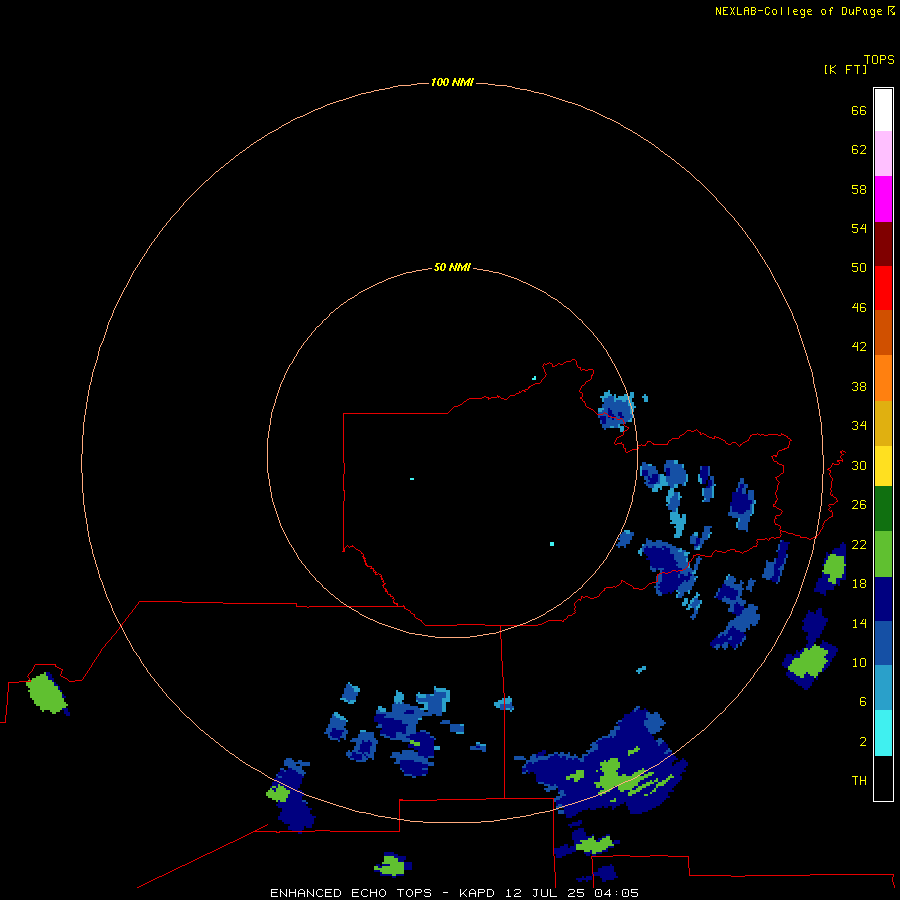Click the 30 legend value label
900x900 pixels.
[x=859, y=465]
